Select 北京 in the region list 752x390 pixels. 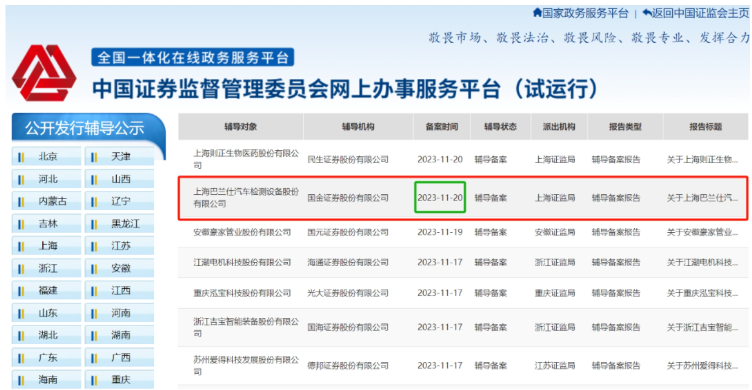[47, 156]
